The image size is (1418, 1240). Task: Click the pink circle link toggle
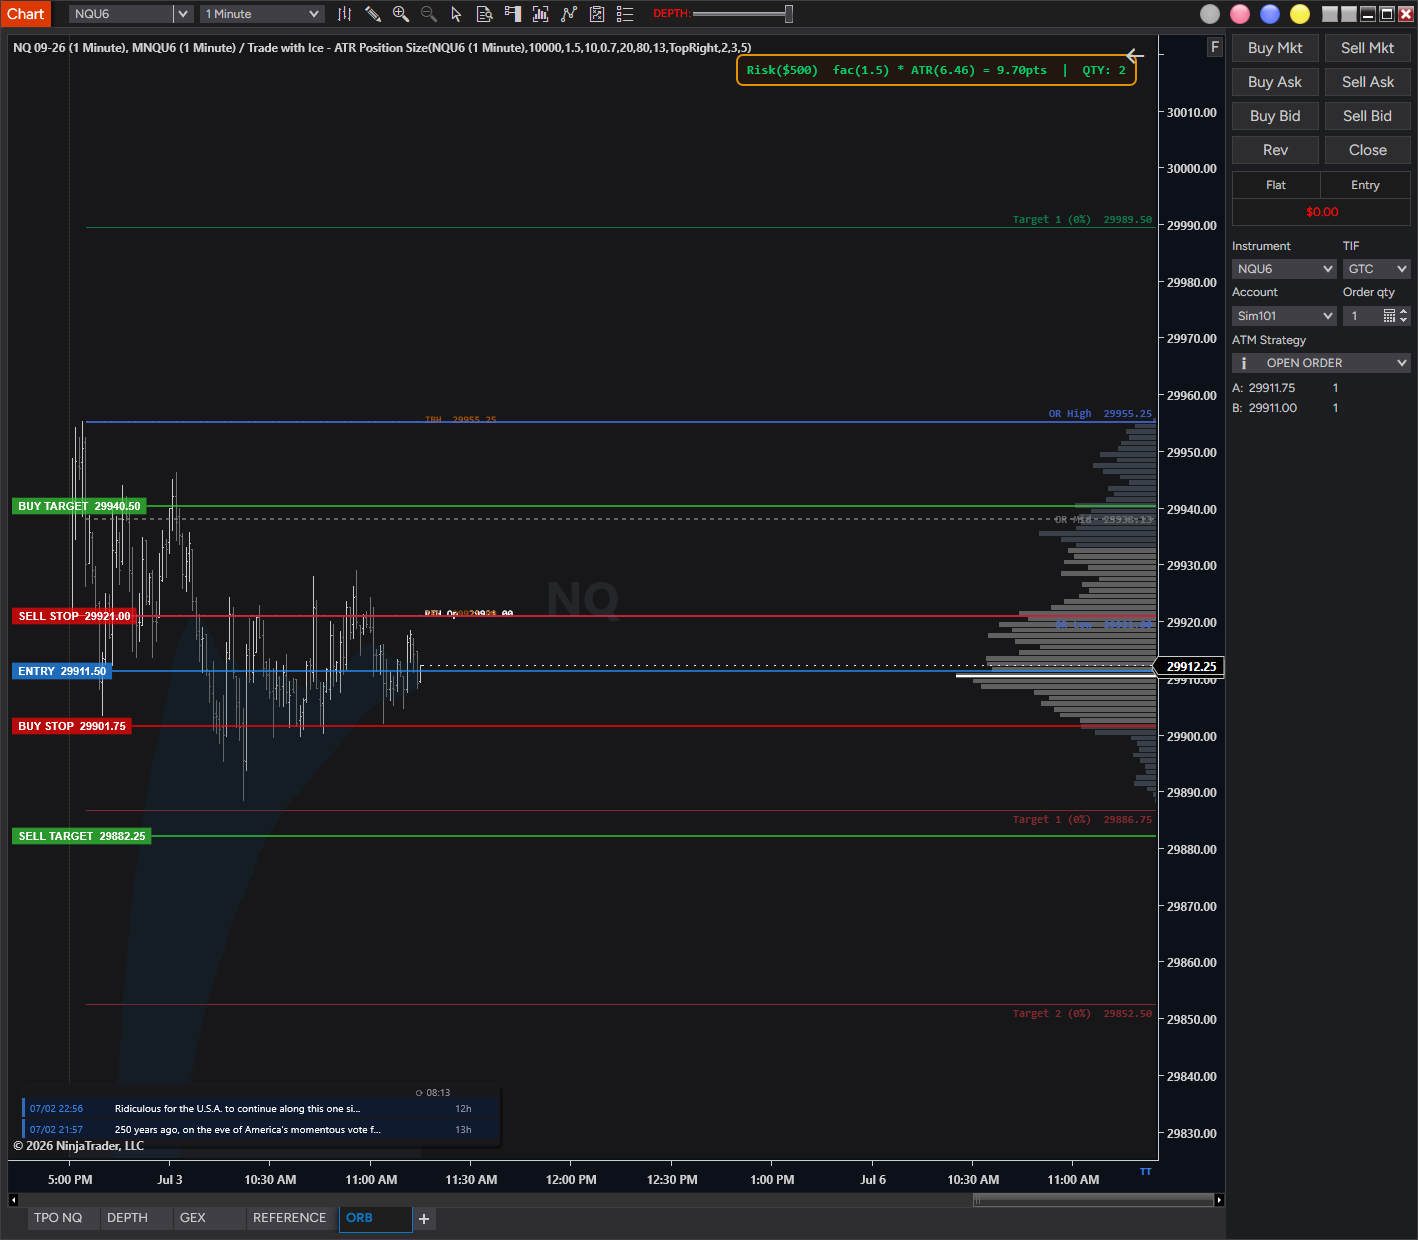coord(1240,14)
